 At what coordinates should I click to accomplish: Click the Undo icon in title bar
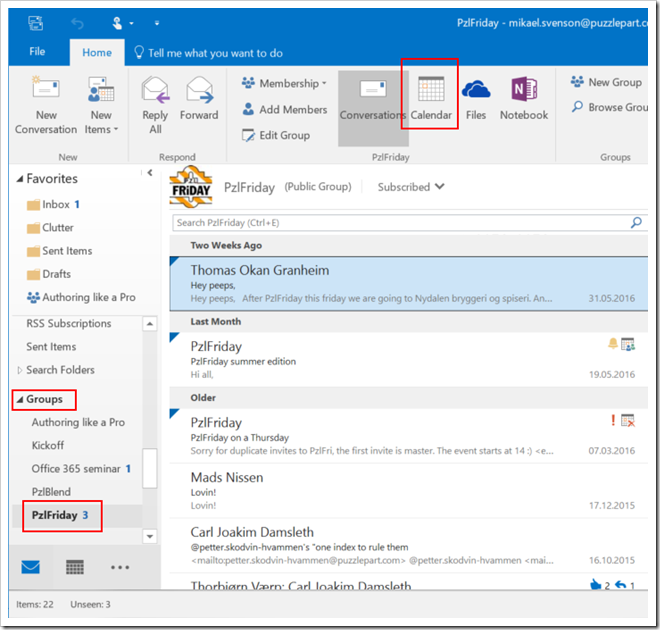pos(77,23)
